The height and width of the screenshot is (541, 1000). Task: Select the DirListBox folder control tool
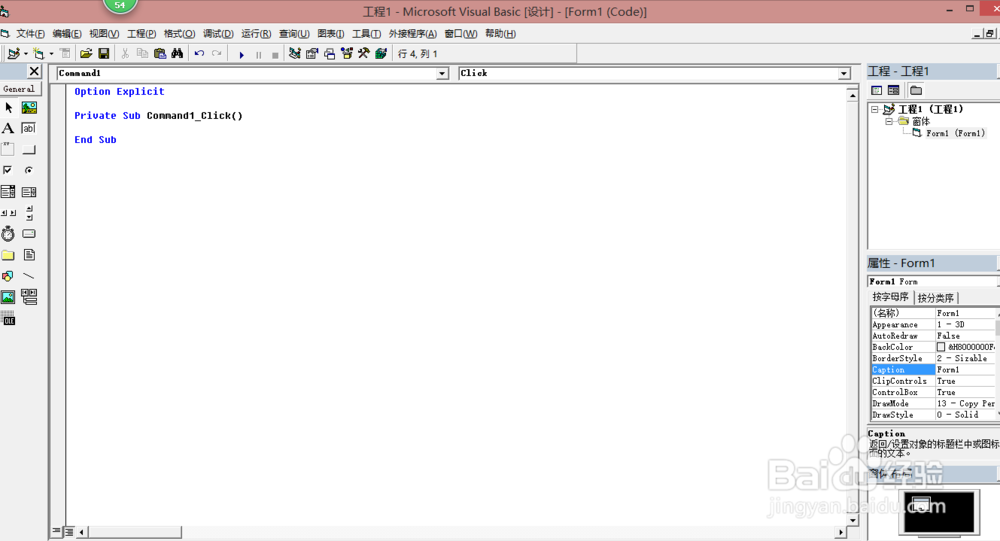[x=8, y=255]
